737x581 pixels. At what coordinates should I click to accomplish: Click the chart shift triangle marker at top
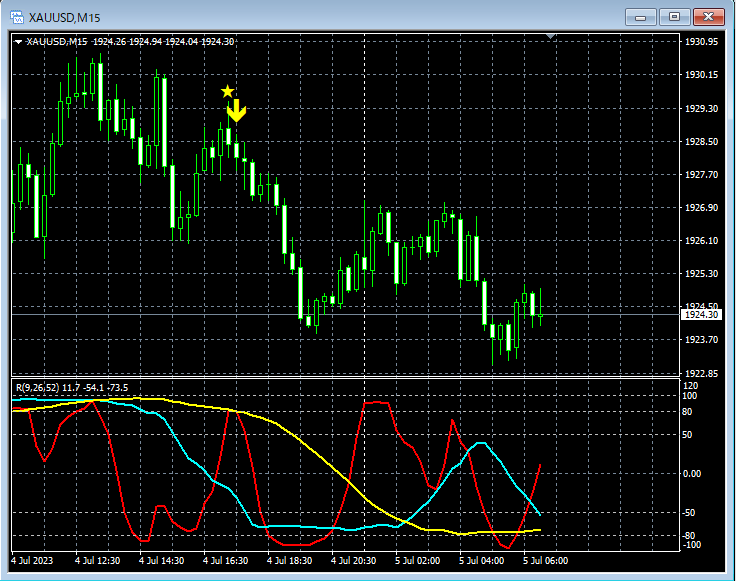click(550, 36)
